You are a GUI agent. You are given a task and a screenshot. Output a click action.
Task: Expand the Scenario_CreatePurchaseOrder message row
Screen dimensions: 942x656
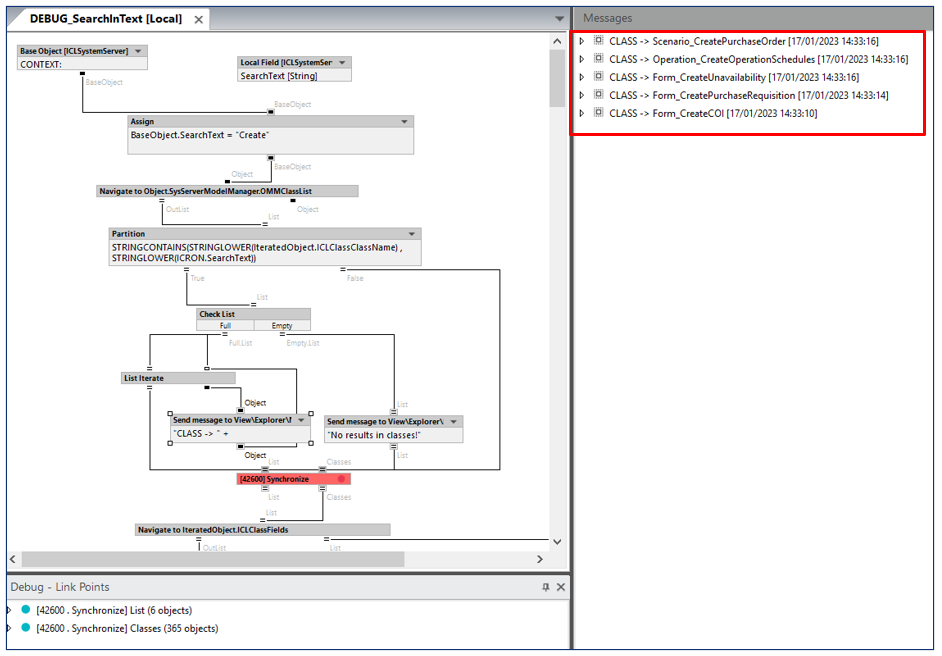point(582,41)
